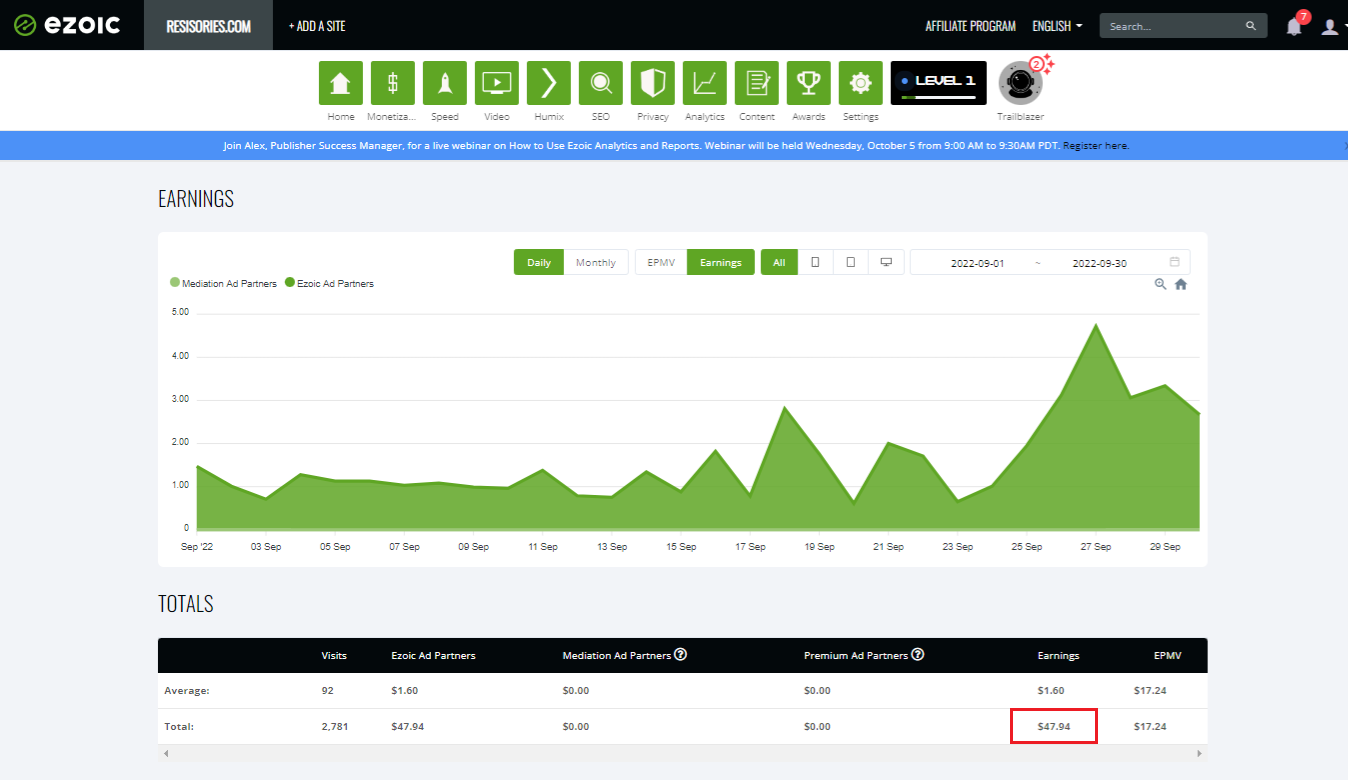
Task: Click the 27 Sep peak on chart
Action: click(1096, 325)
